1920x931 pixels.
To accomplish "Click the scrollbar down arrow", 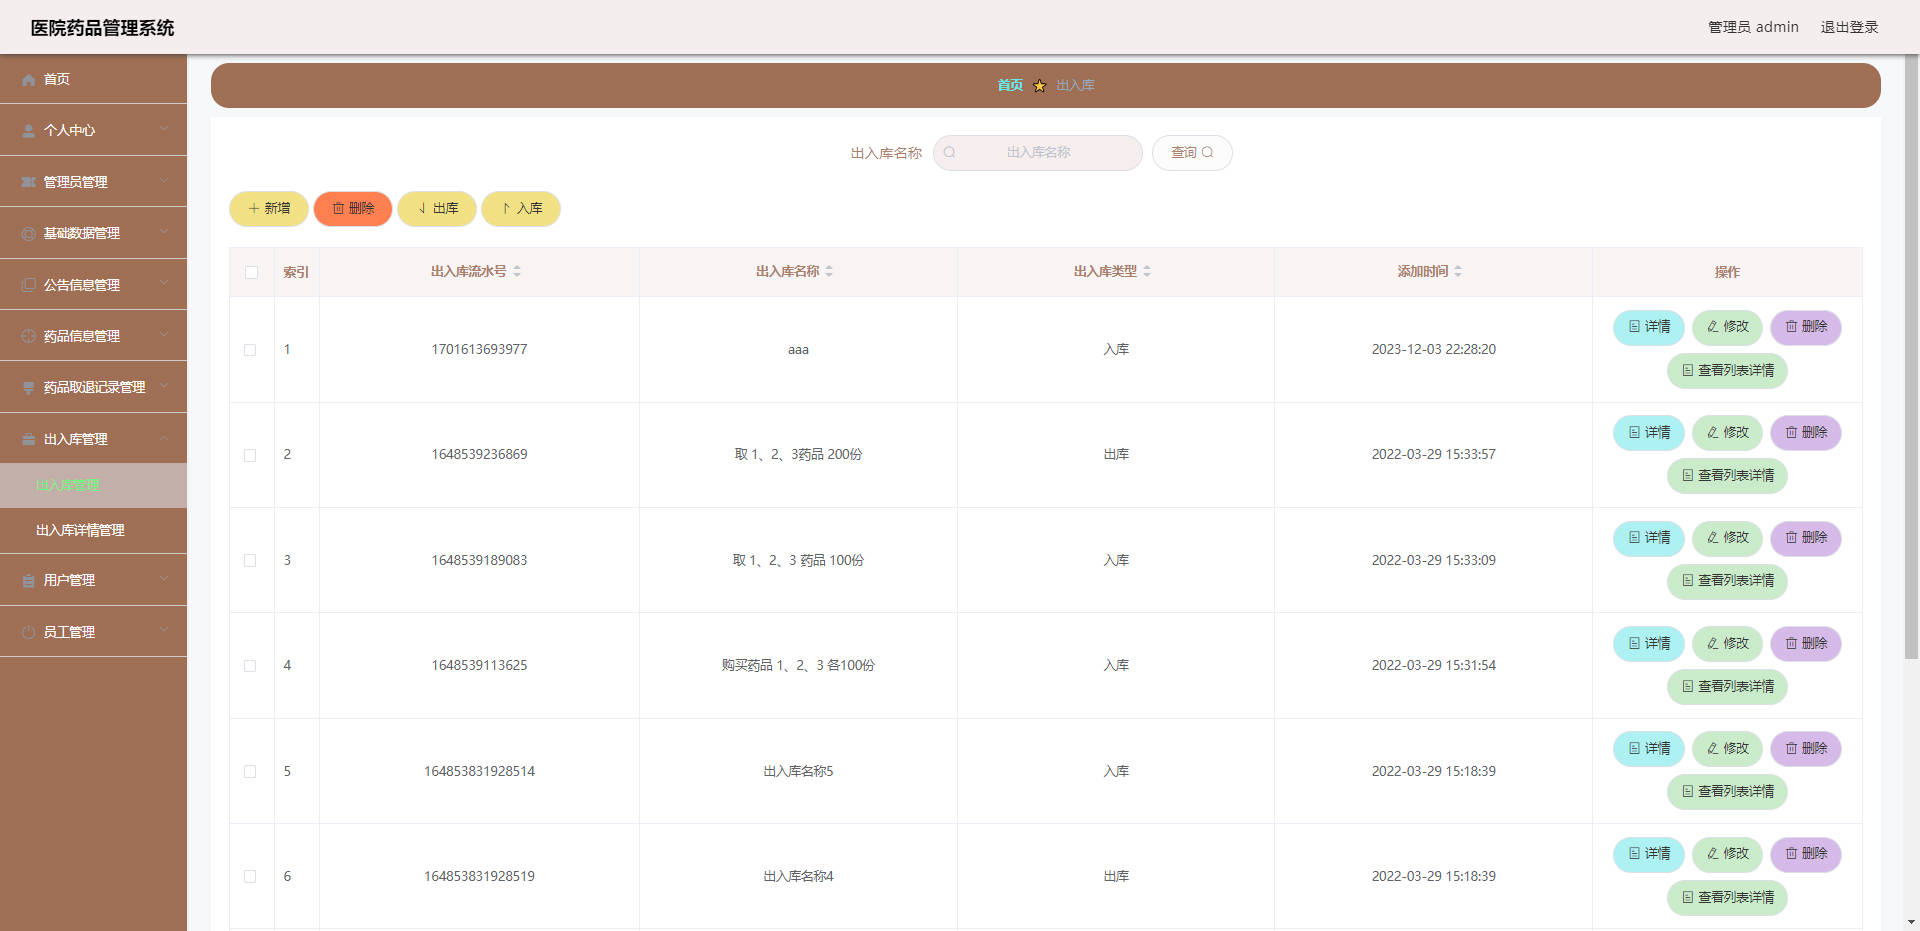I will (1911, 922).
